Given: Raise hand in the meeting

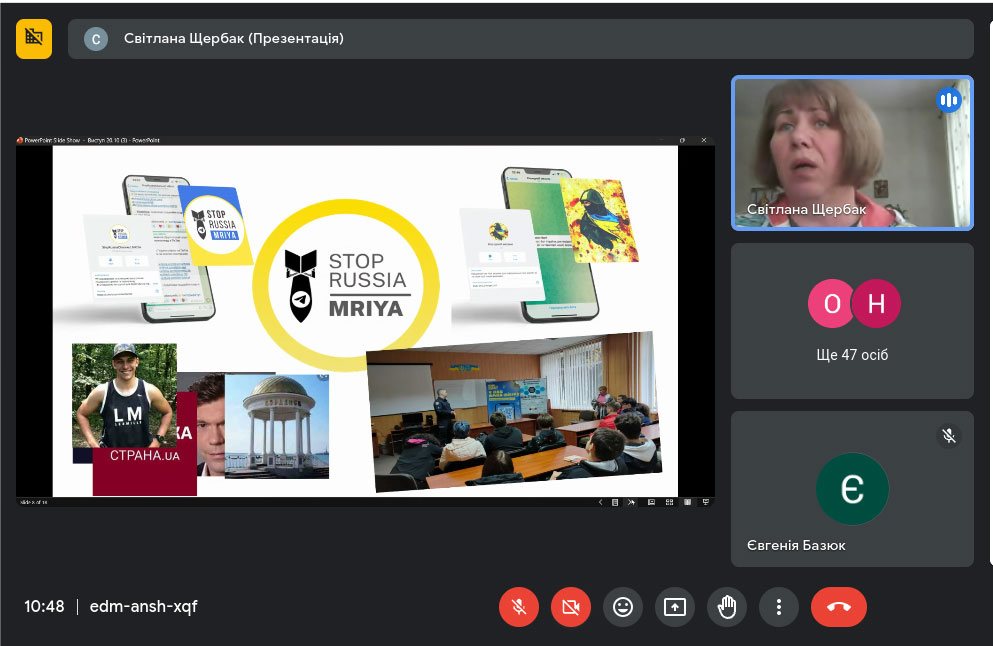Looking at the screenshot, I should coord(726,607).
